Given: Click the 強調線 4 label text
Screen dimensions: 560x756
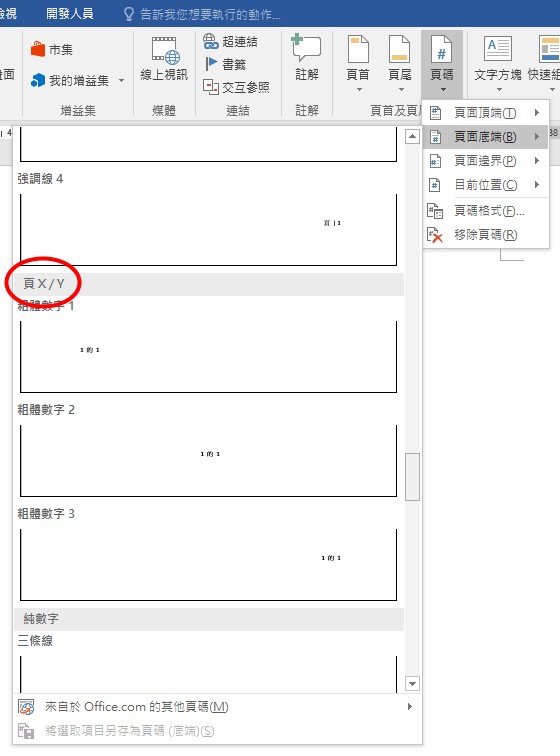Looking at the screenshot, I should click(40, 179).
